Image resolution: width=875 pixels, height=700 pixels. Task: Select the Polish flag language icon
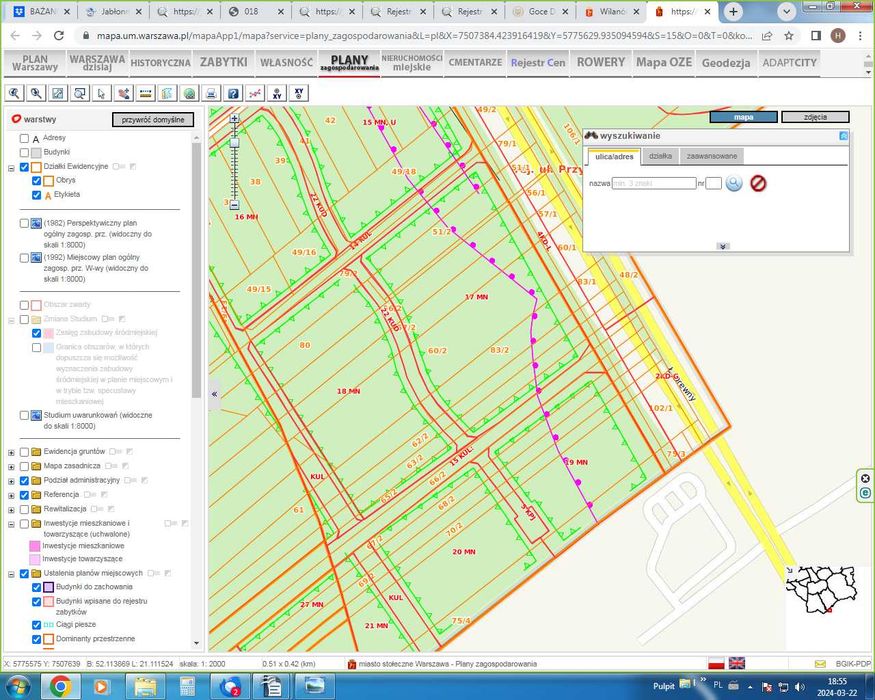point(716,663)
